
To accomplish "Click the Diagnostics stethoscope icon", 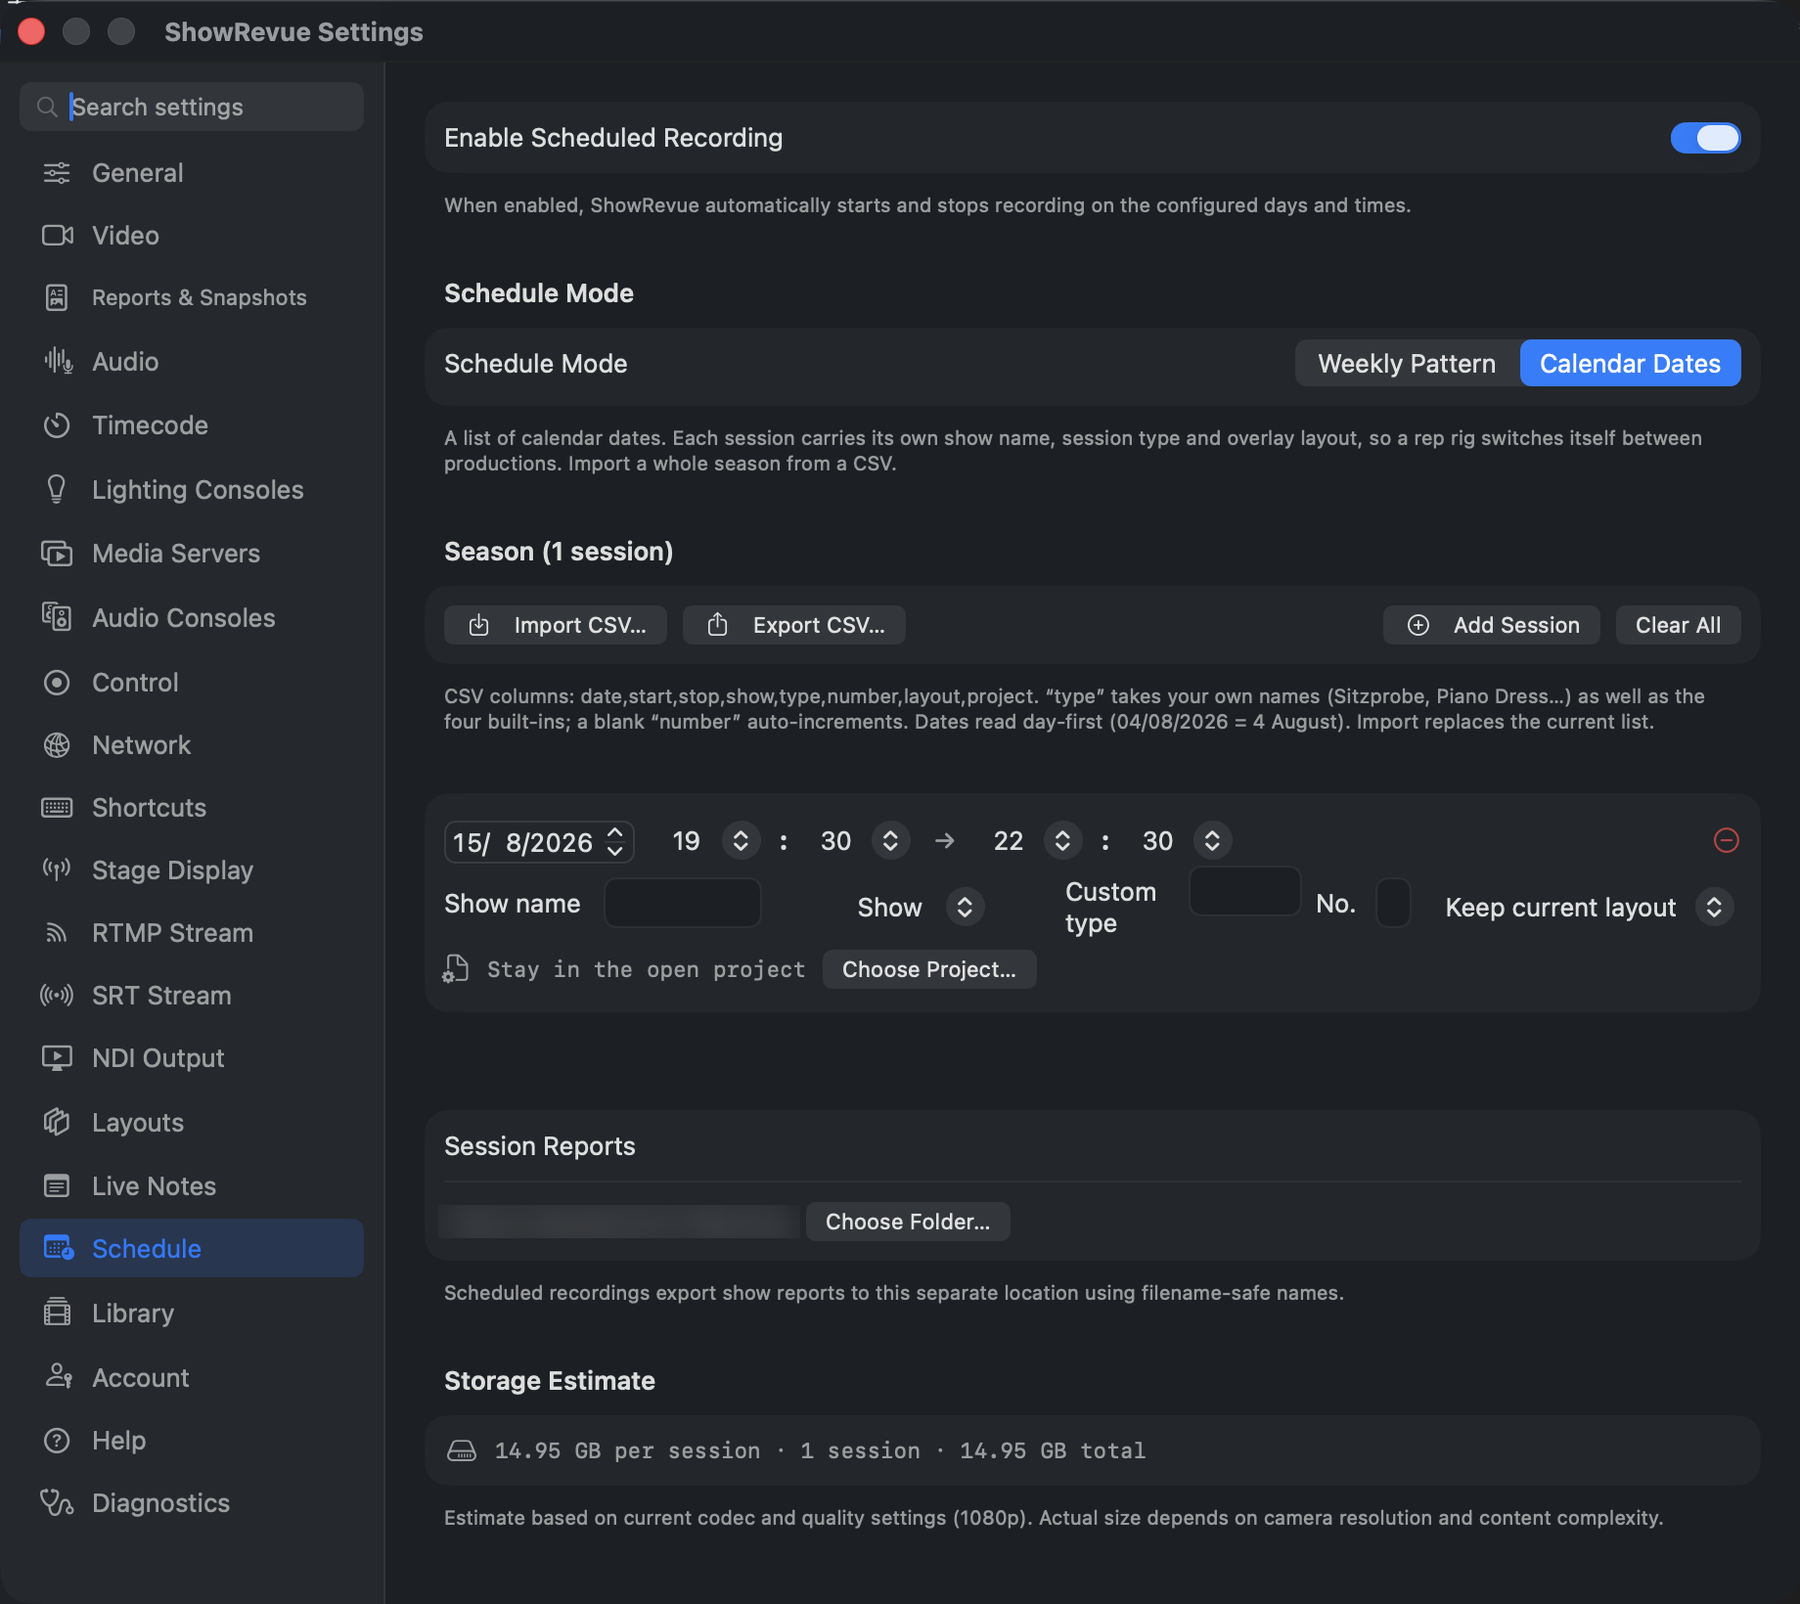I will [x=57, y=1503].
